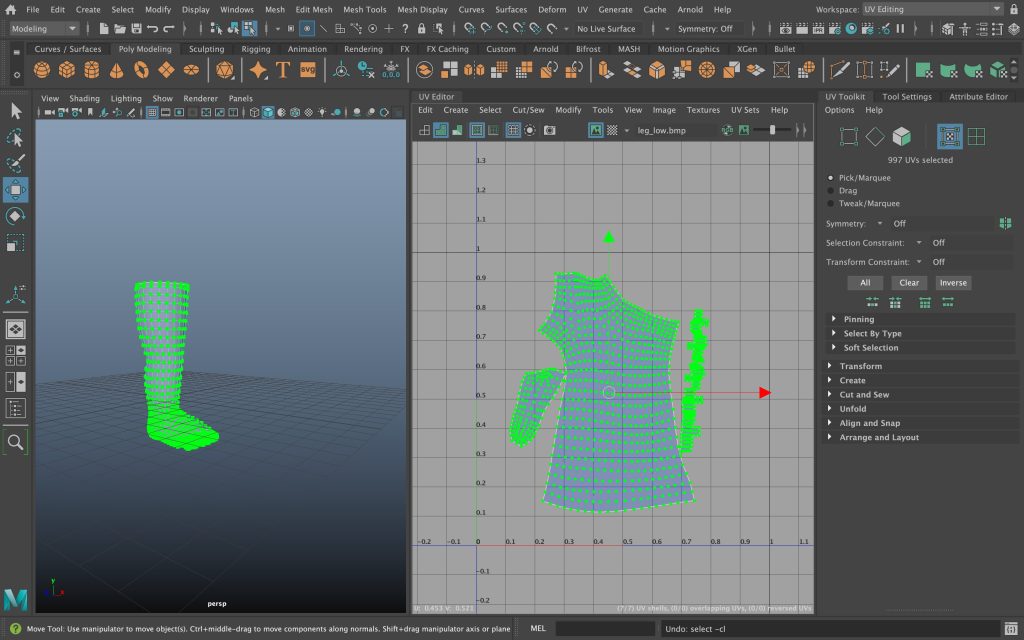Toggle checker map display in UV Editor

pyautogui.click(x=612, y=131)
